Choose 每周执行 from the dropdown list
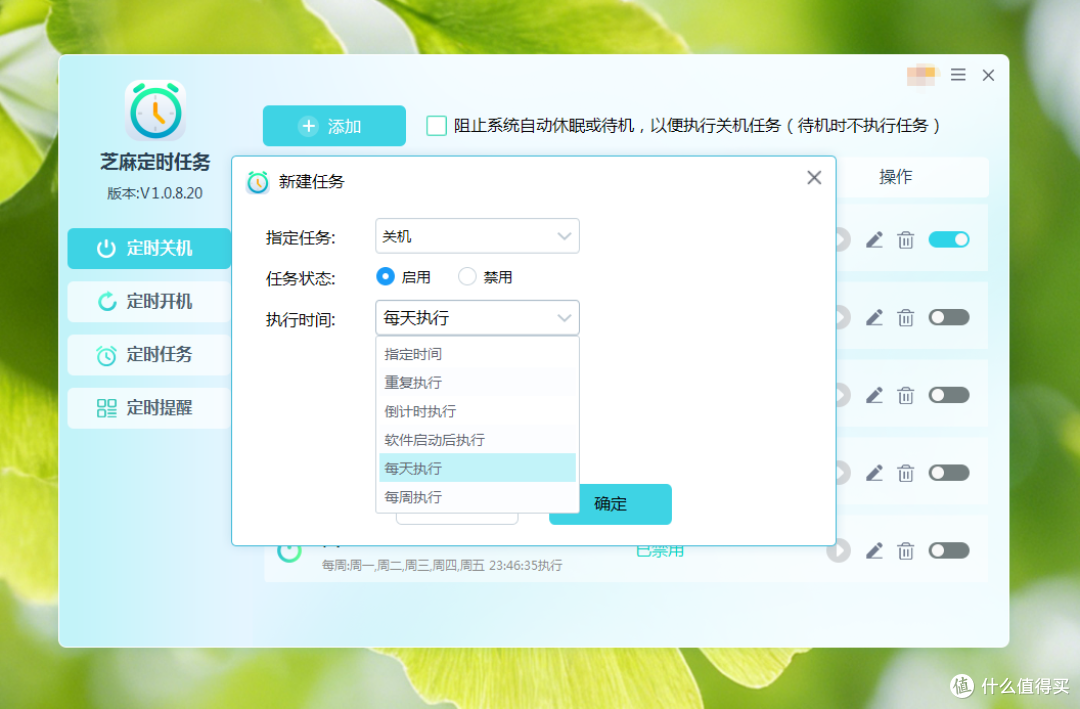1080x709 pixels. point(477,497)
